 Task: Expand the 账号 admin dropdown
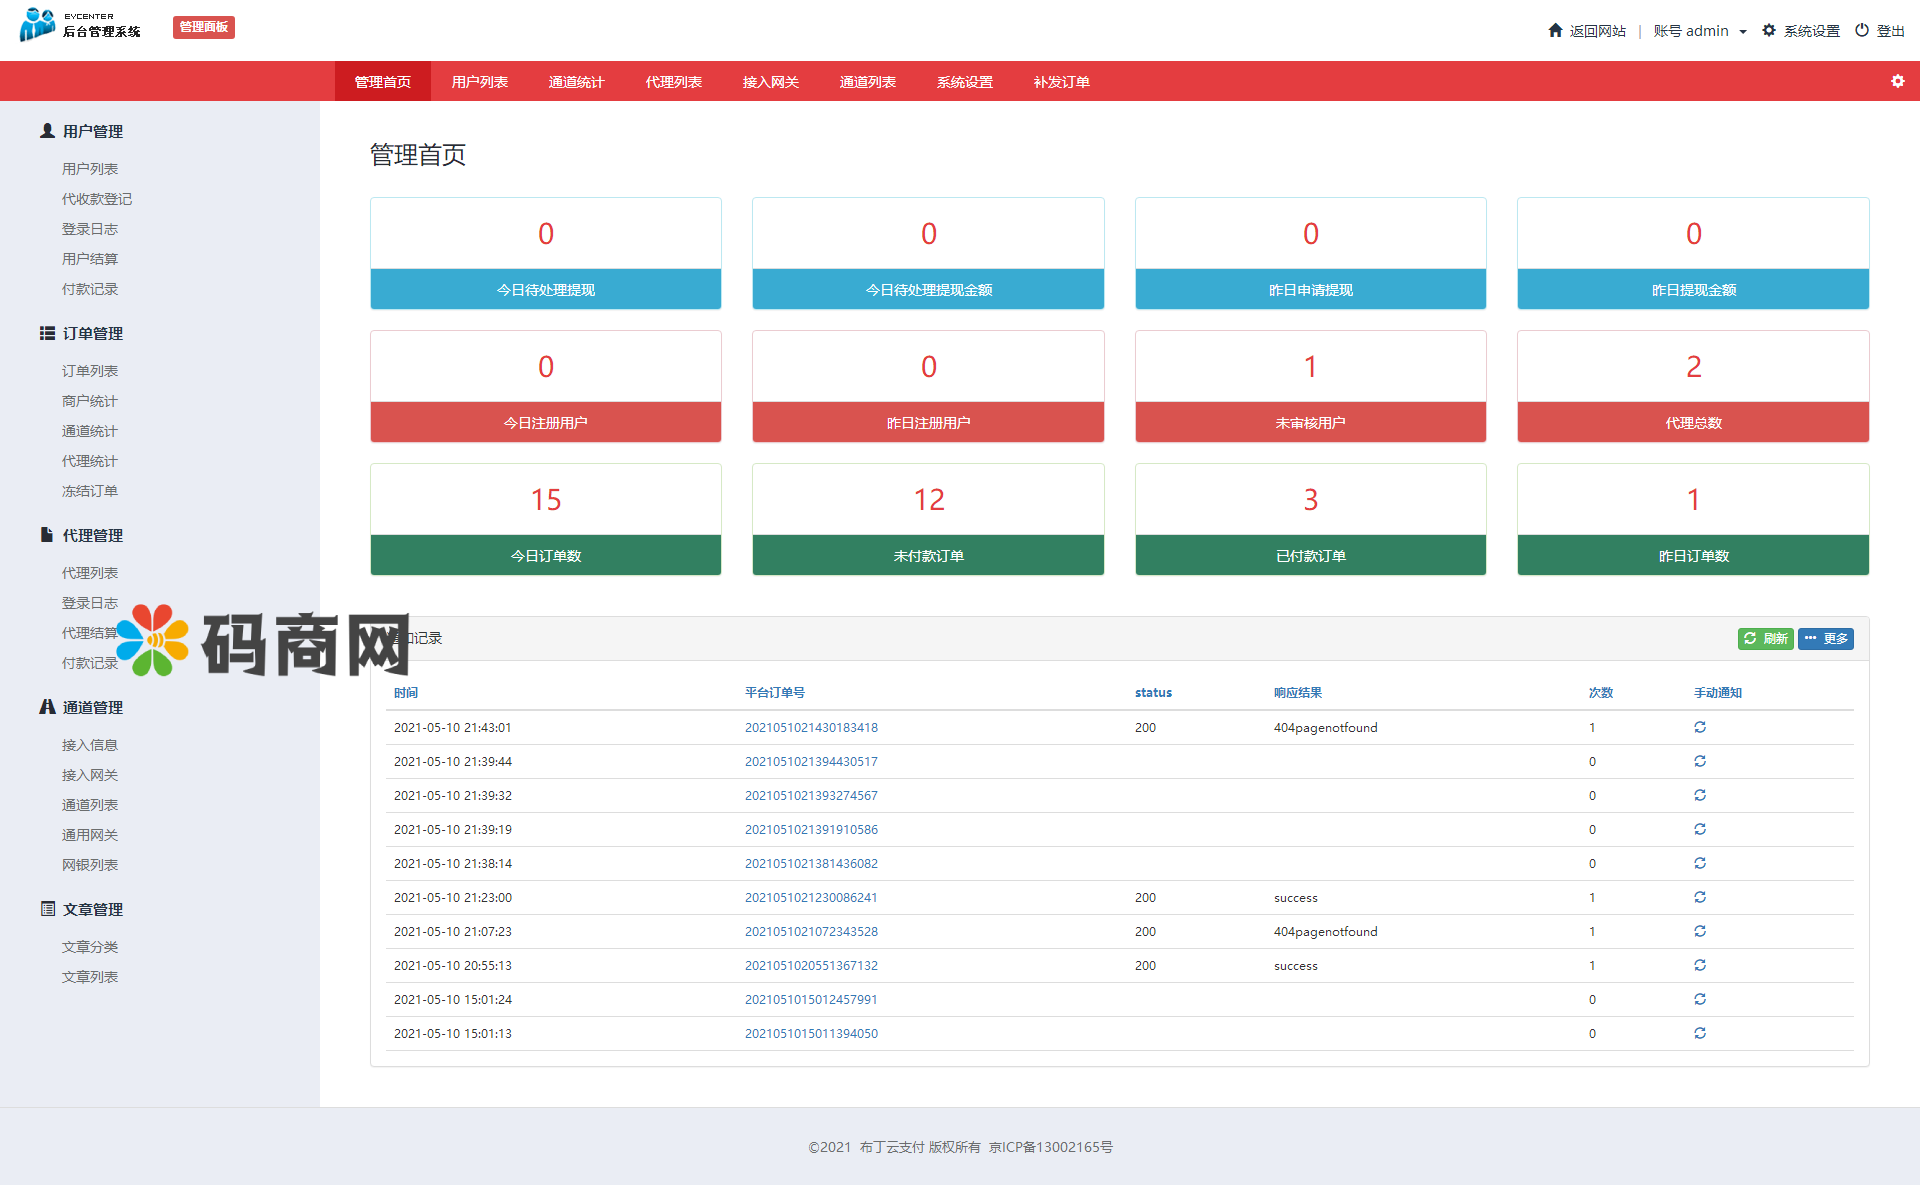[x=1699, y=31]
